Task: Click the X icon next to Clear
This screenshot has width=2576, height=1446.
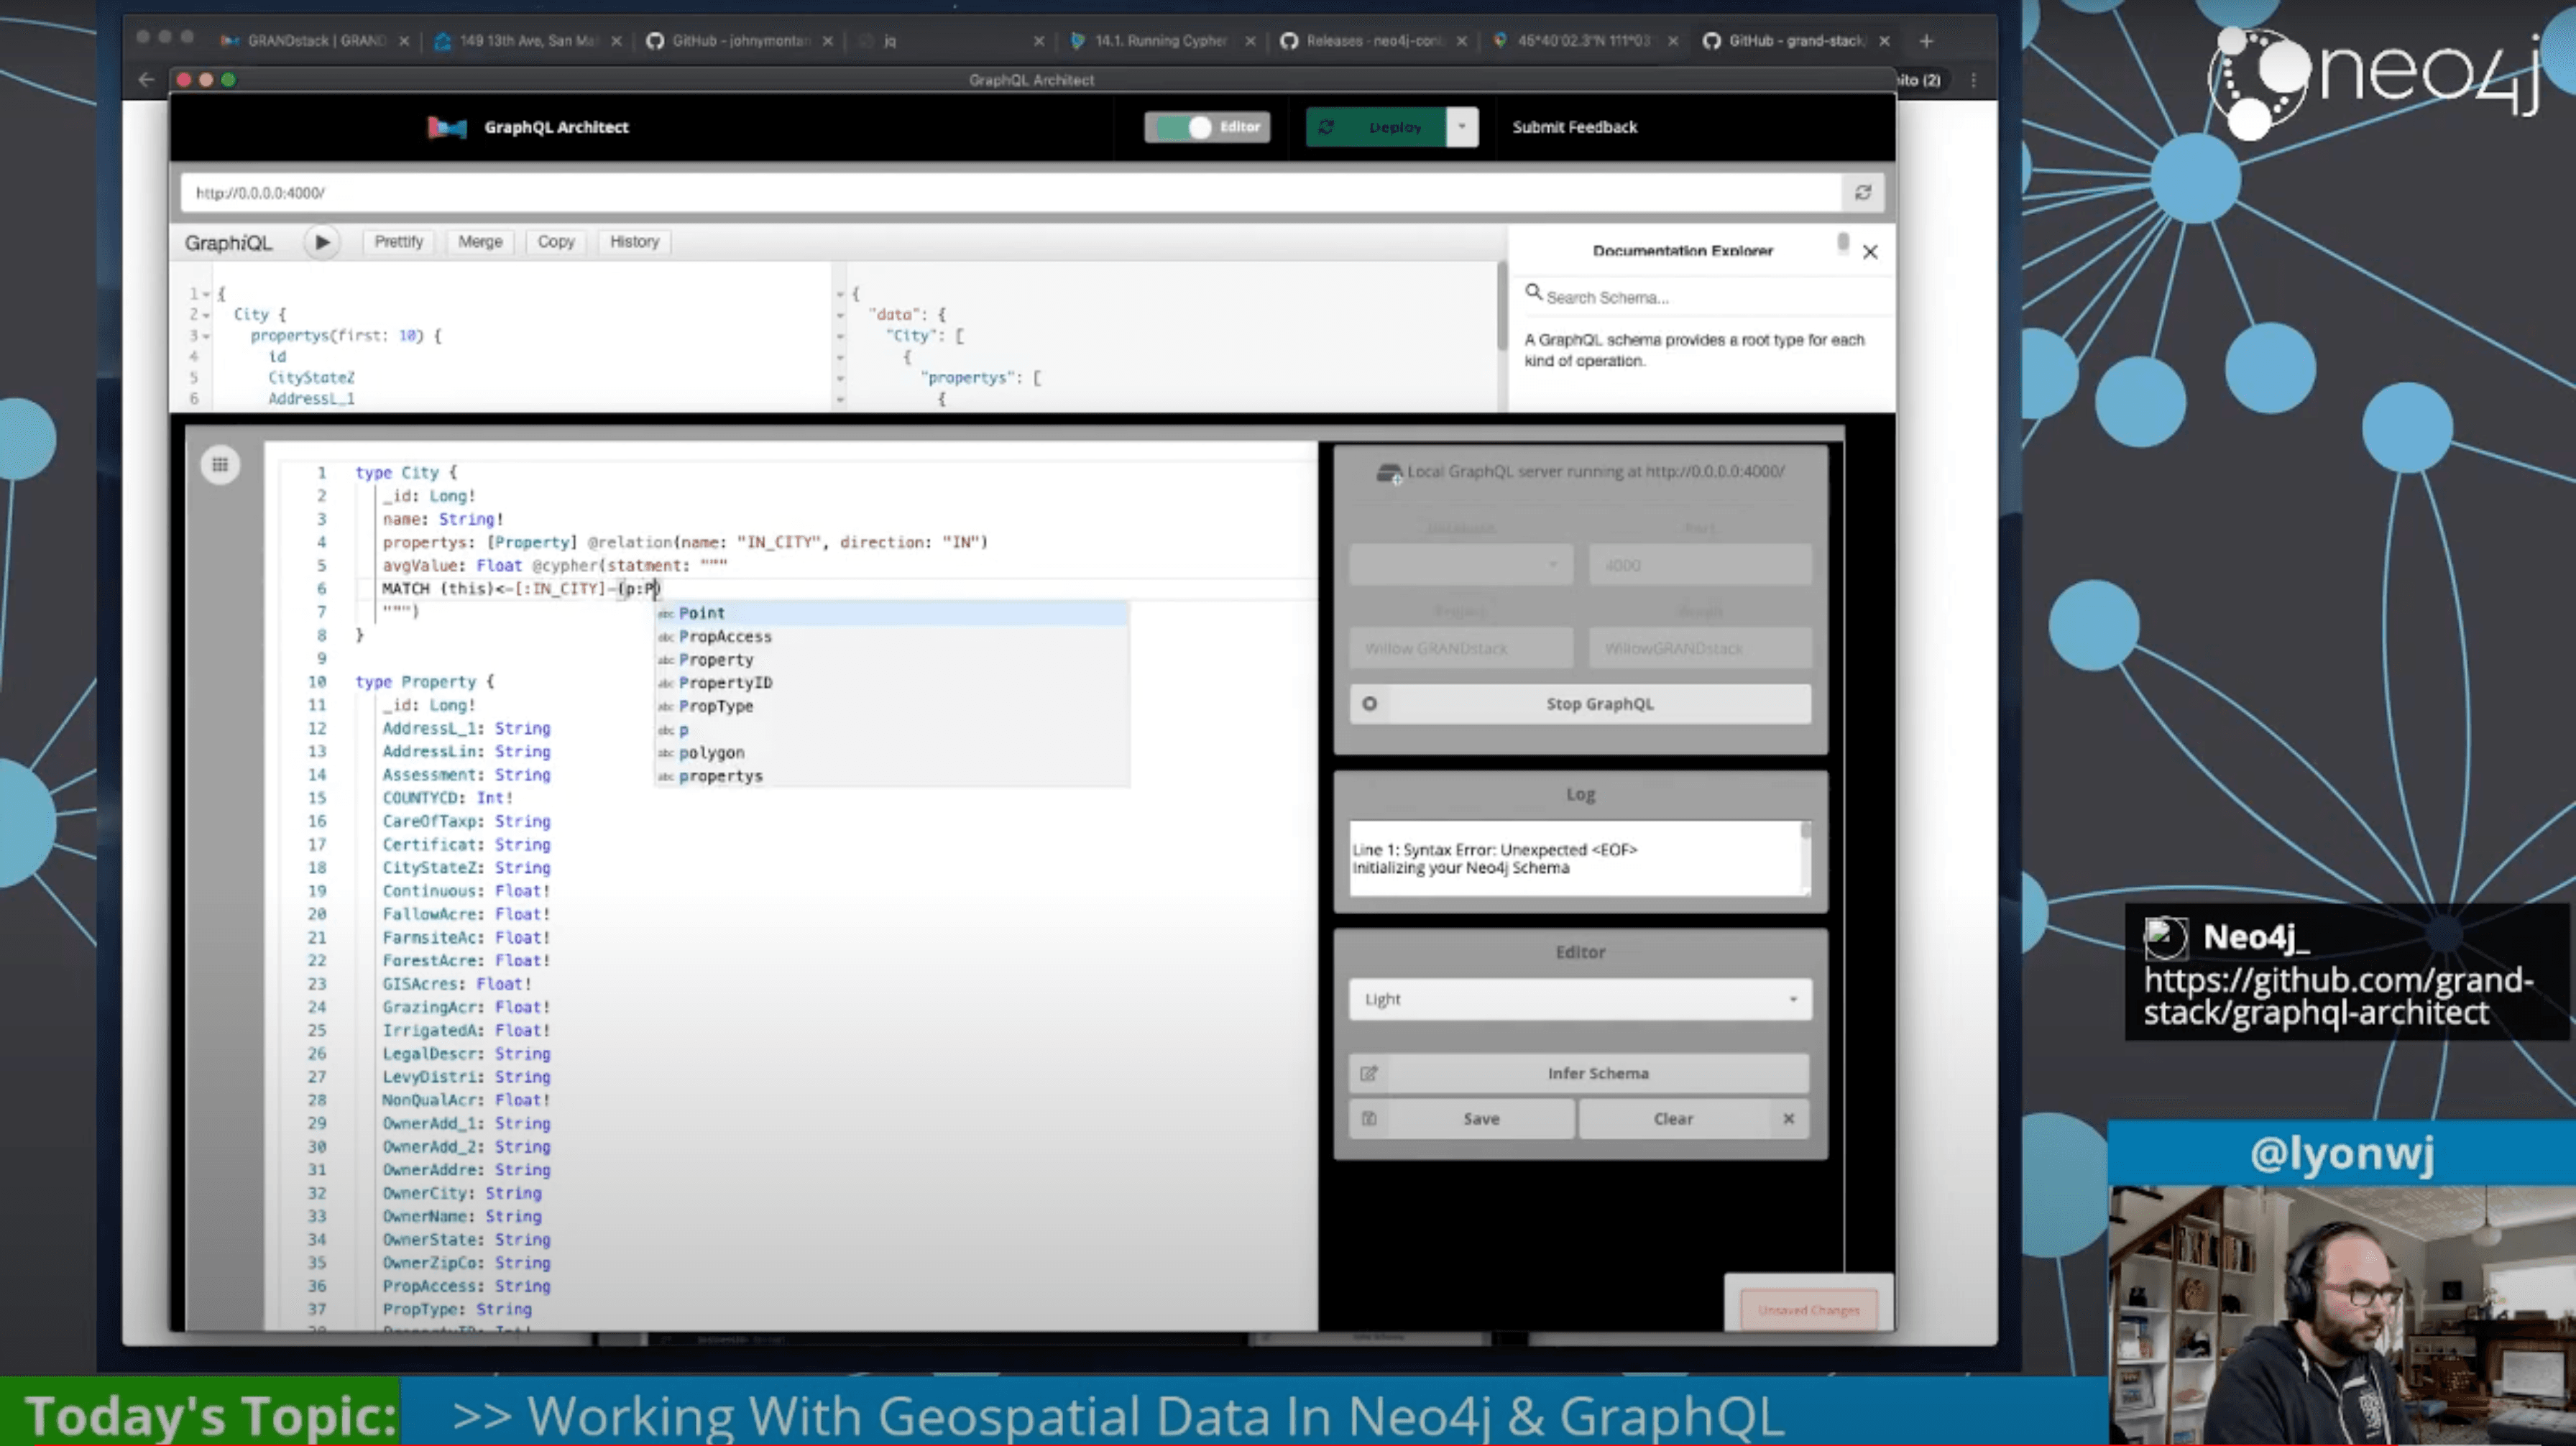Action: (1788, 1119)
